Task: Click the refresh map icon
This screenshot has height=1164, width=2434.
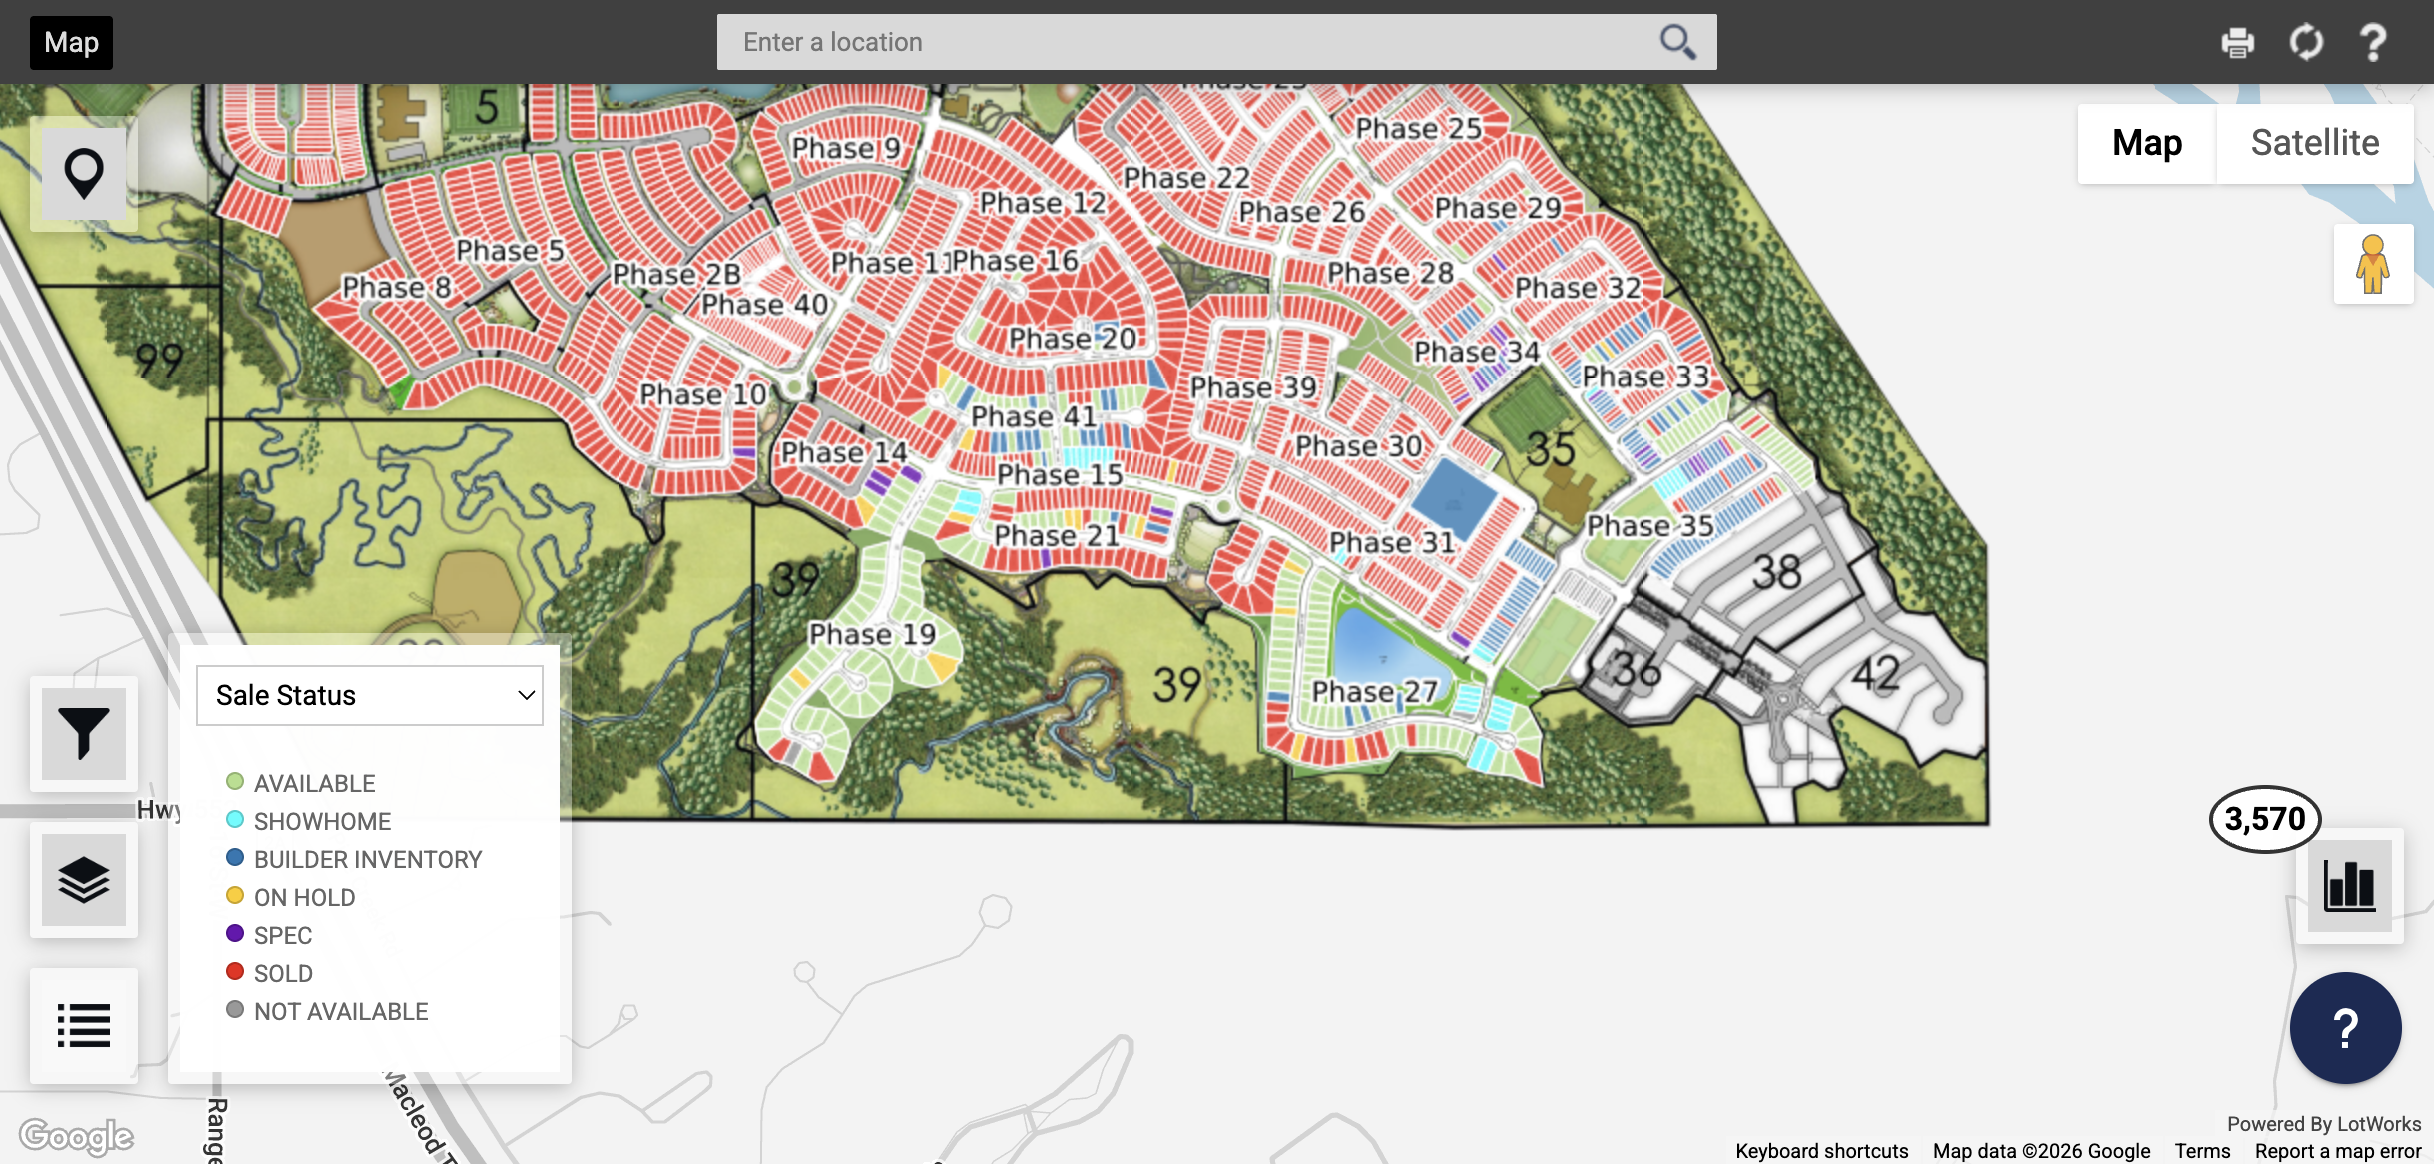Action: pos(2306,43)
